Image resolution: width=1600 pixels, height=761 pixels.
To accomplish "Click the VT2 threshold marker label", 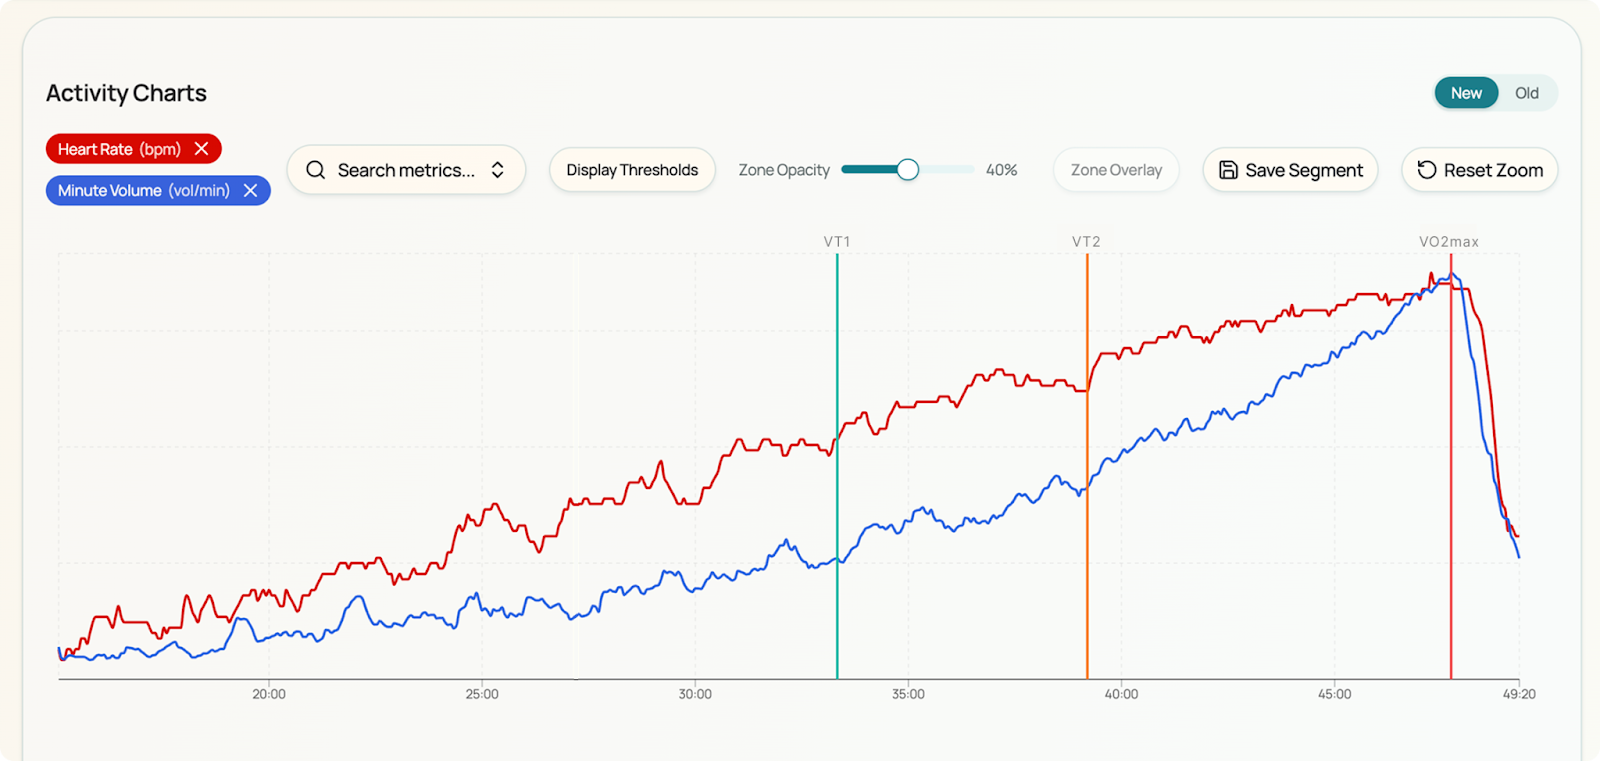I will [x=1086, y=242].
